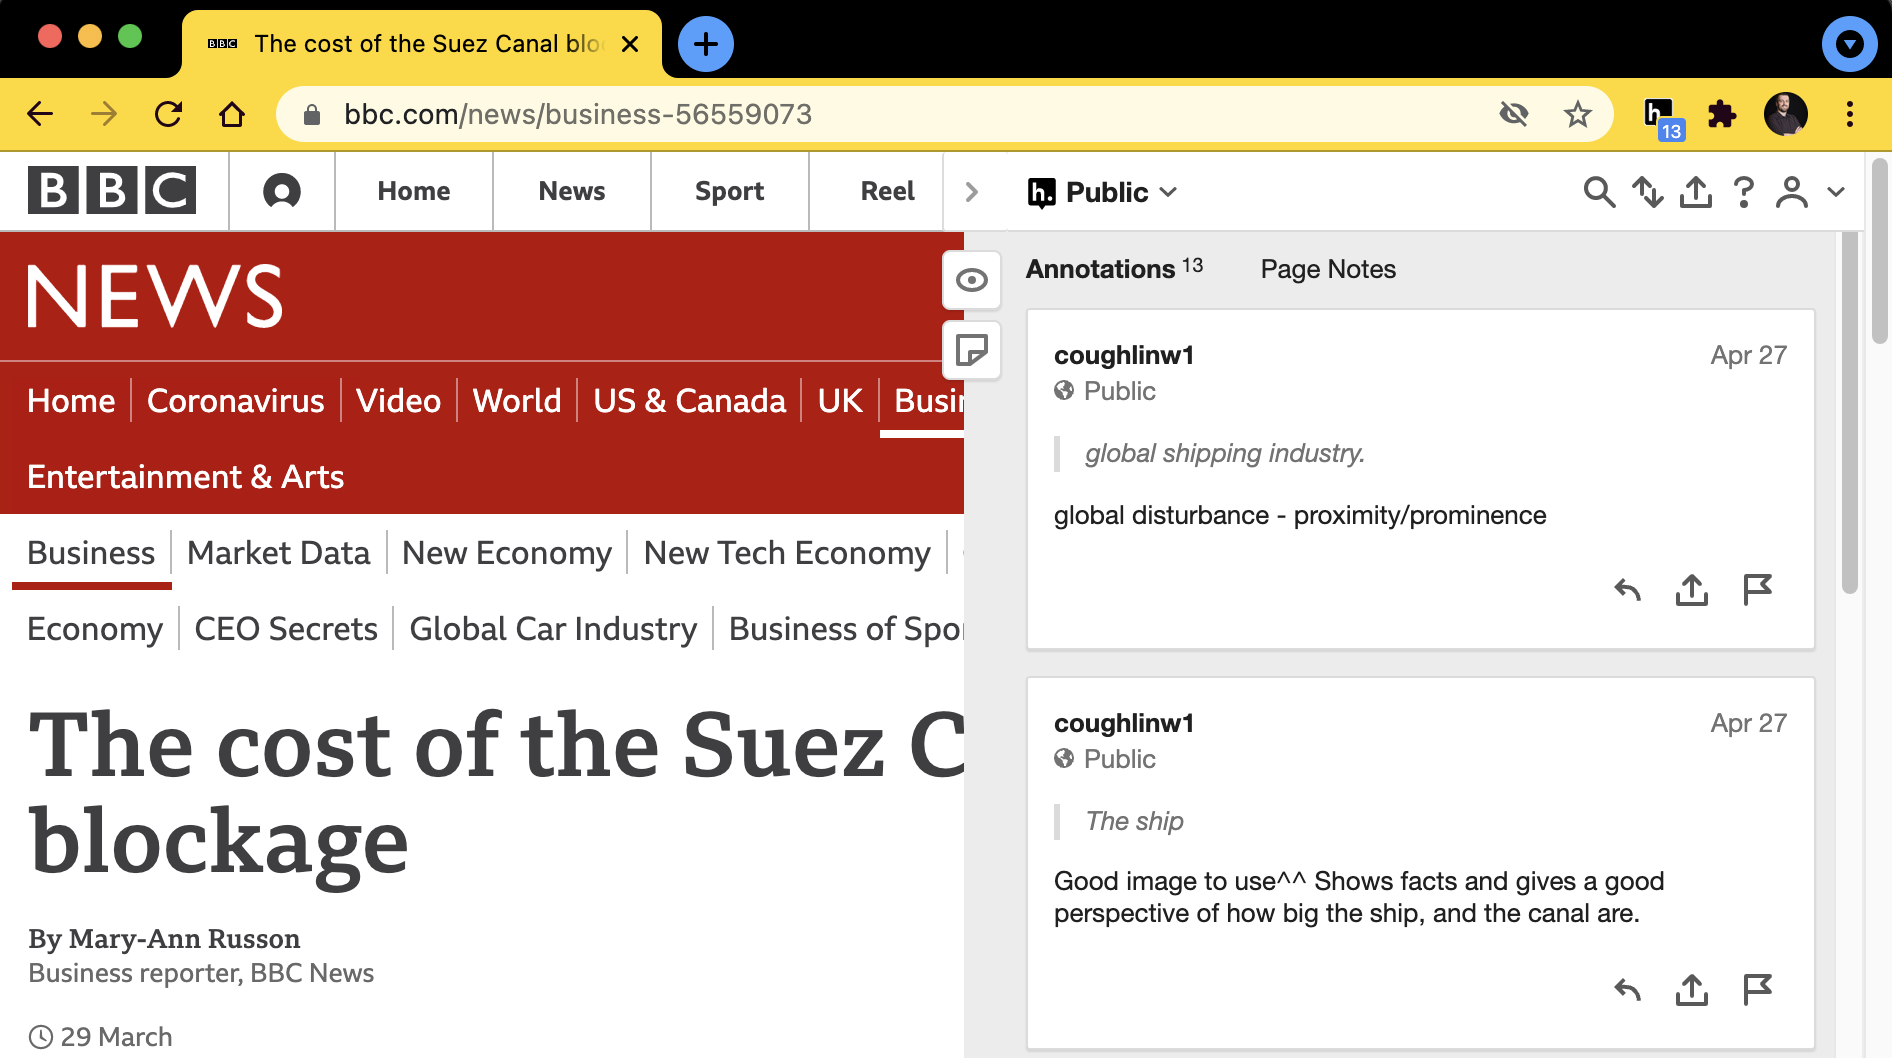This screenshot has width=1892, height=1058.
Task: Reply to the 'The ship' annotation
Action: pyautogui.click(x=1628, y=990)
